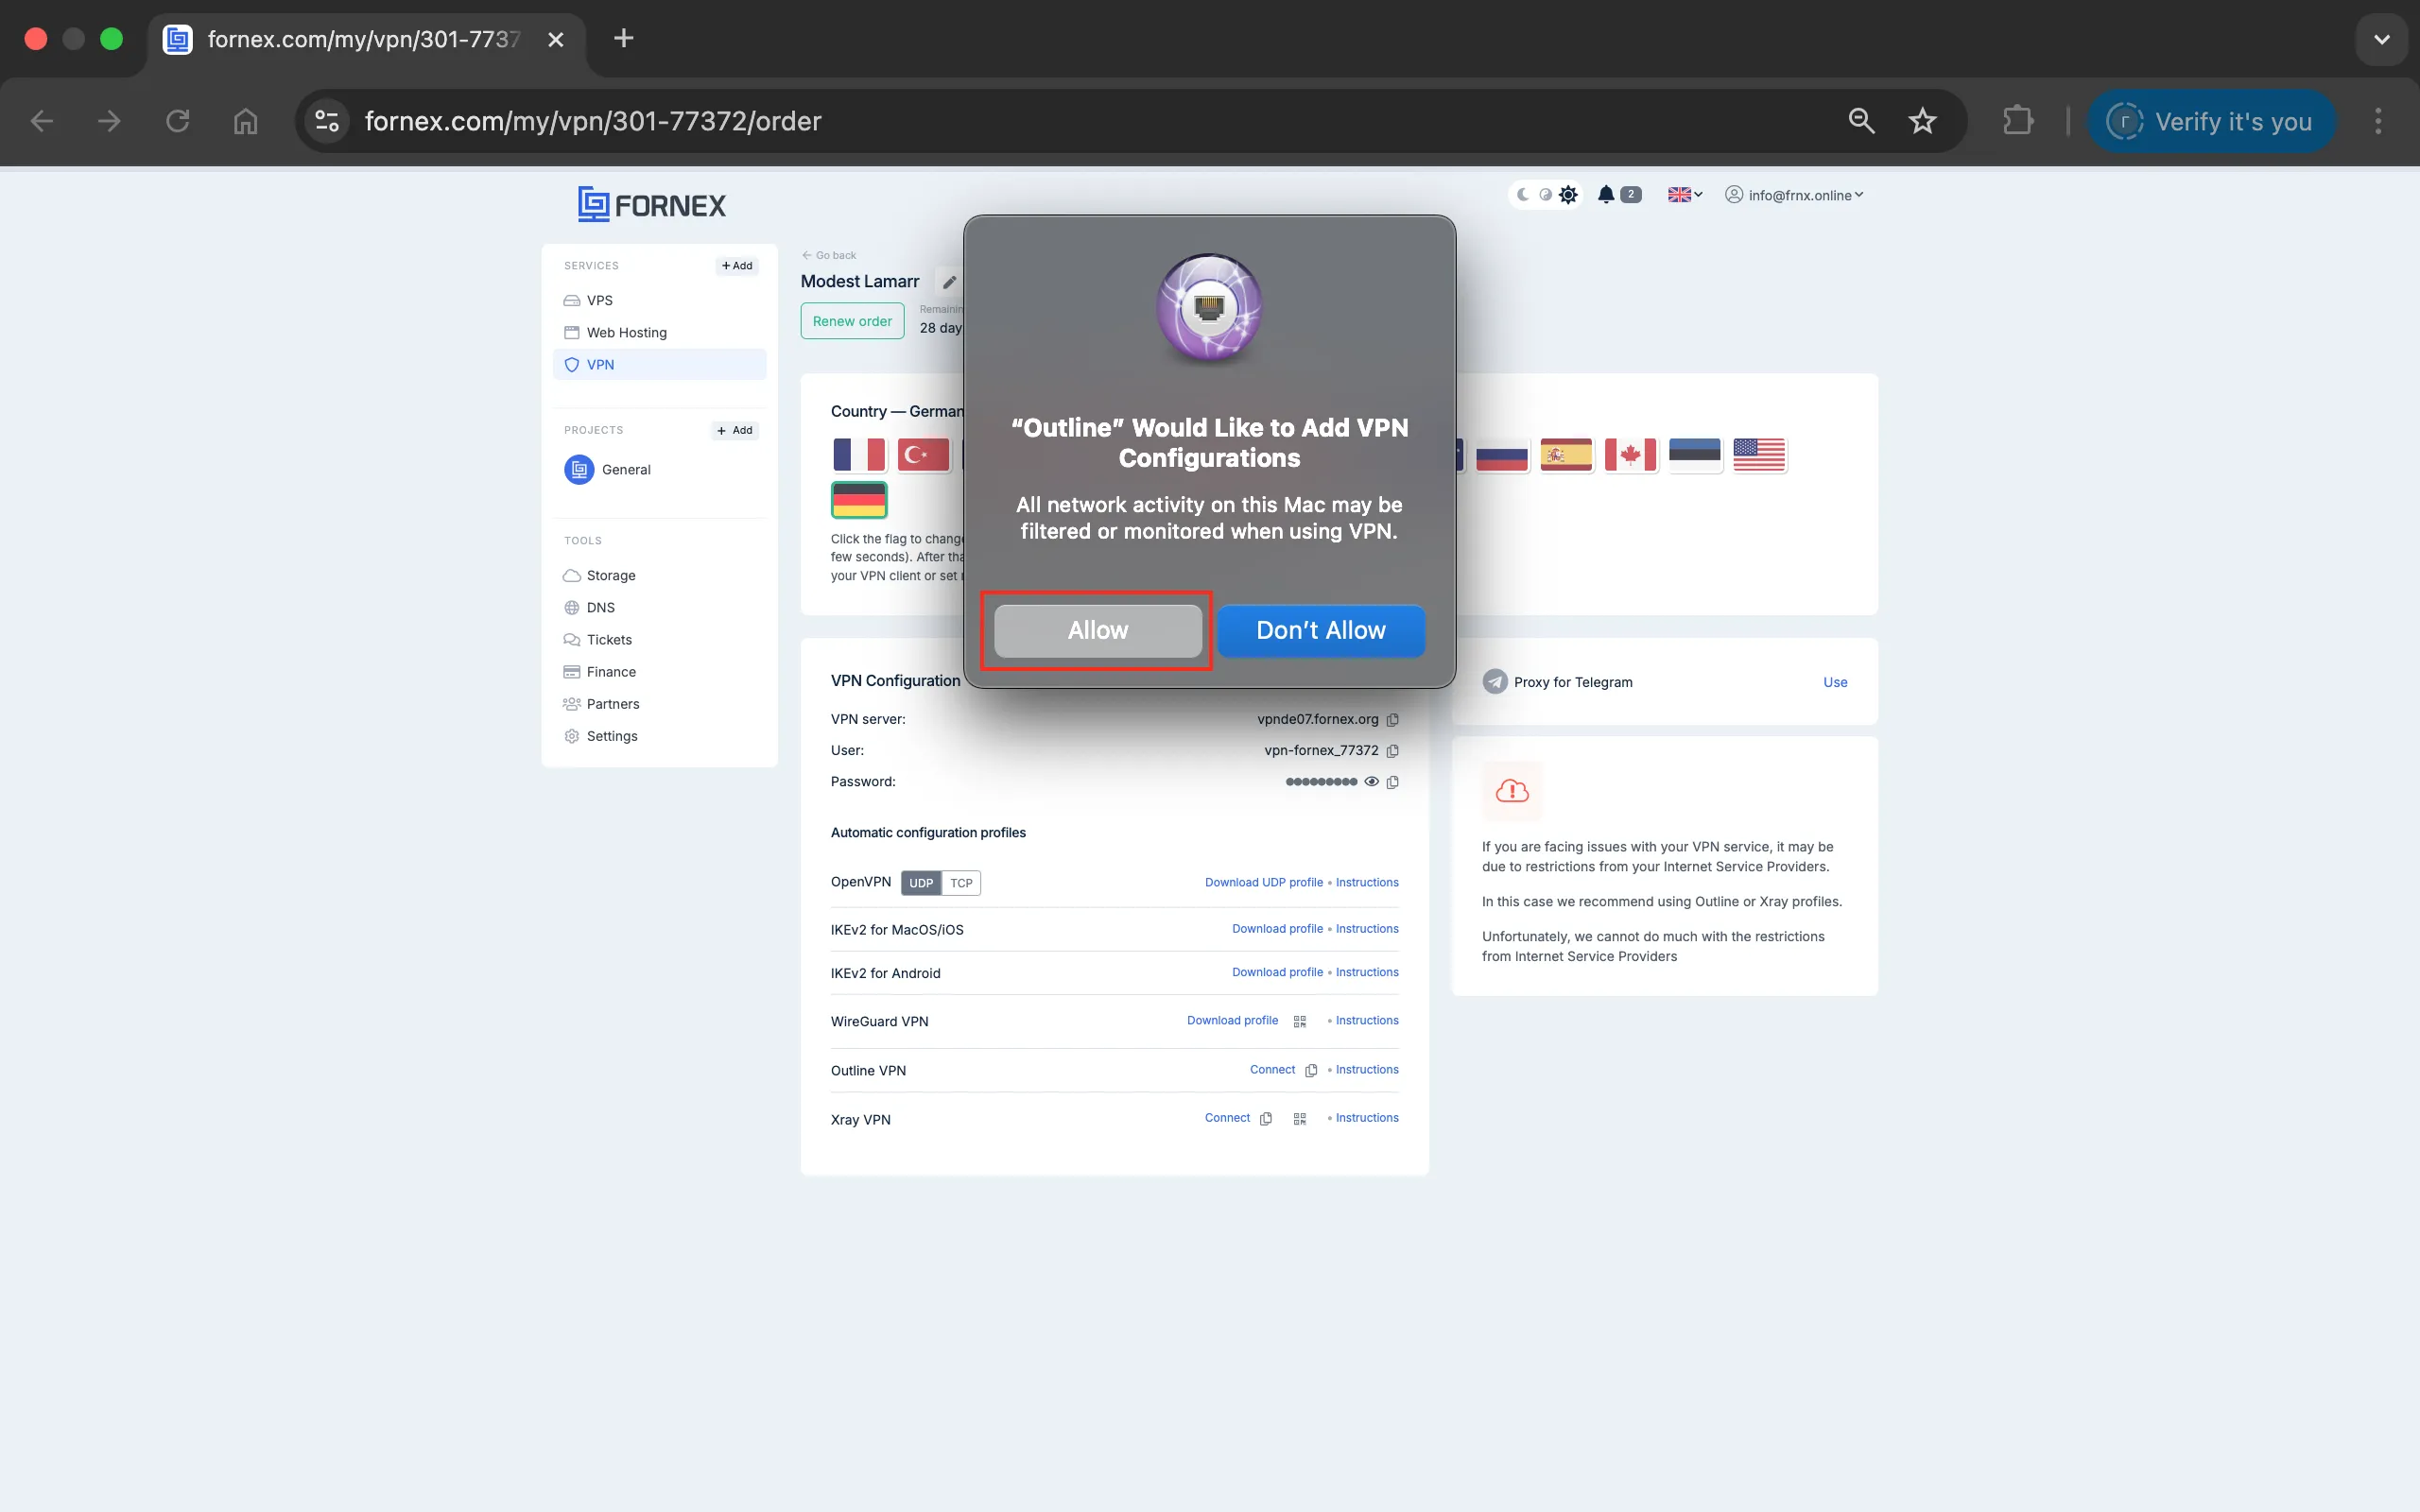Screen dimensions: 2420x1512
Task: Open the Chrome three-dot menu
Action: pyautogui.click(x=2378, y=121)
